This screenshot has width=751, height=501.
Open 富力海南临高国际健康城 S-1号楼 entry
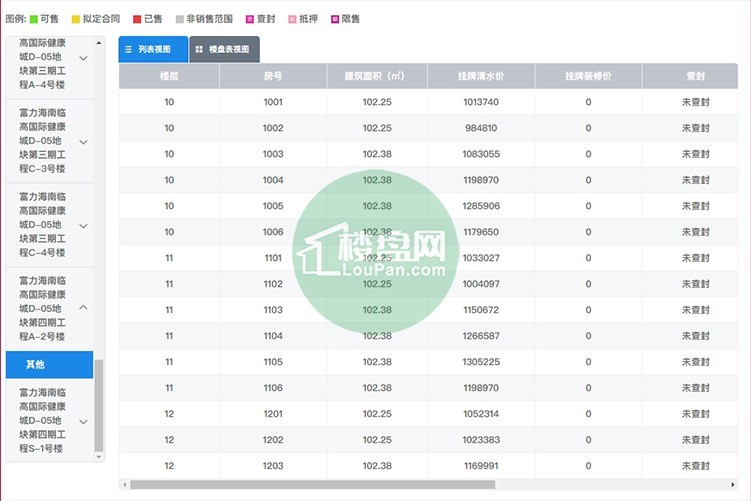pyautogui.click(x=49, y=421)
